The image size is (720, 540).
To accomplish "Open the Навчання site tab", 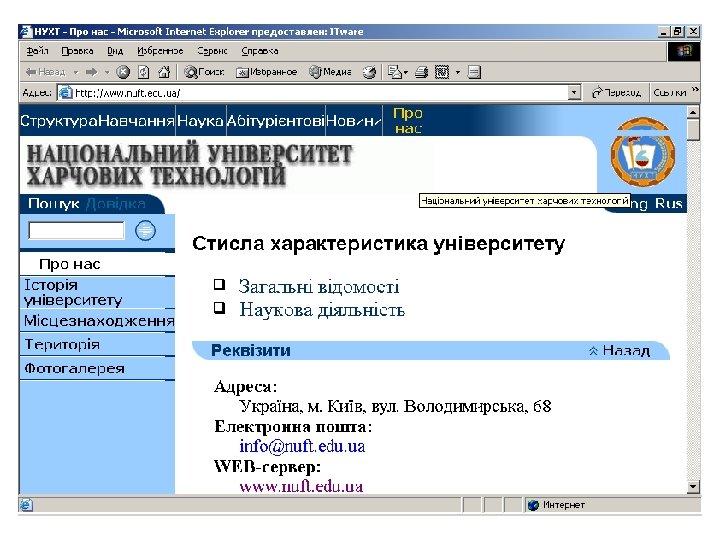I will pos(137,121).
